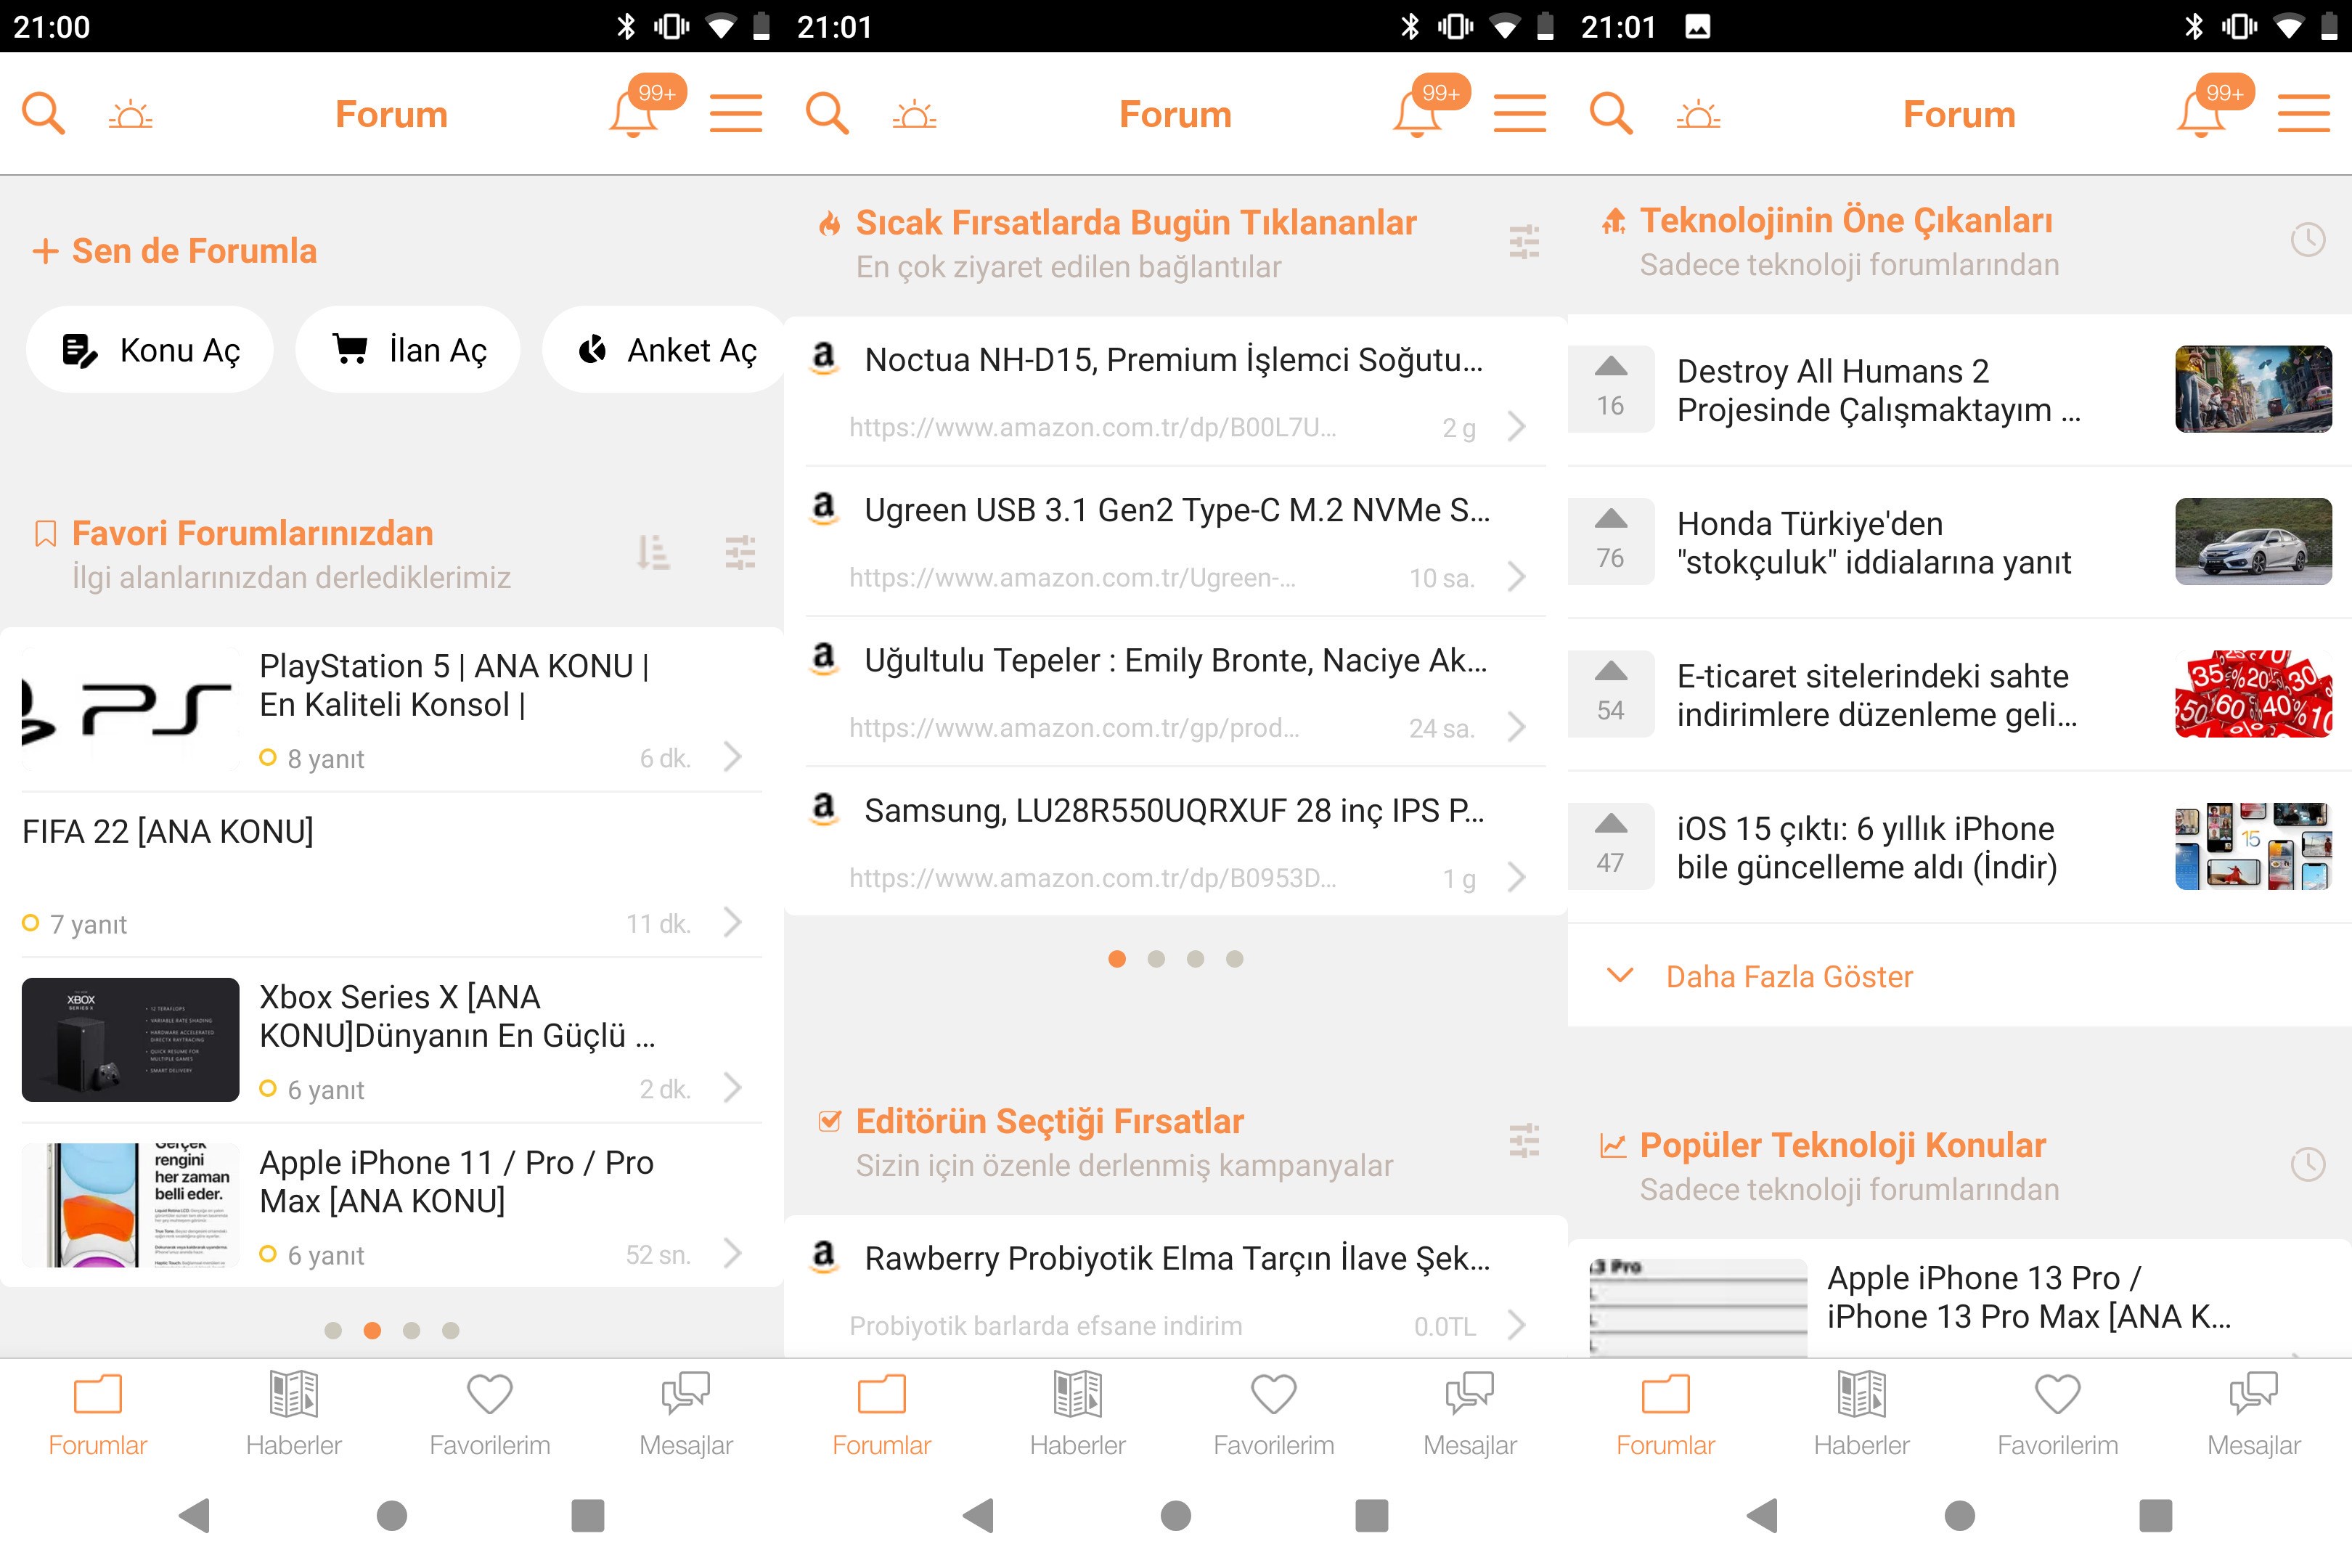Open PlayStation 5 ANA KONU chevron
The image size is (2352, 1568).
(x=733, y=757)
